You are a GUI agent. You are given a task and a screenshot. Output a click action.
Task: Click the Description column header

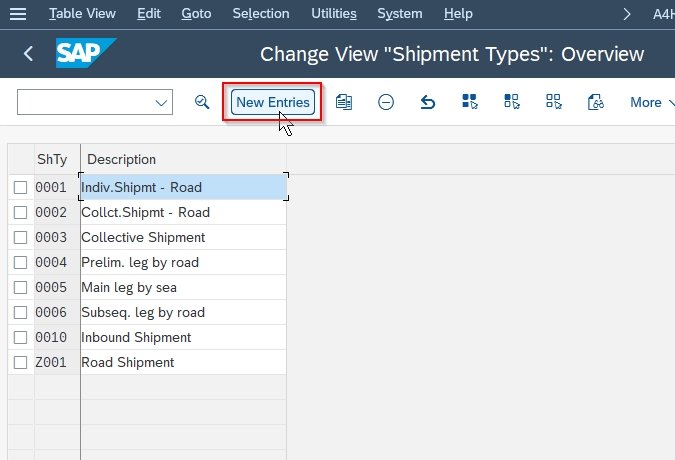[183, 159]
